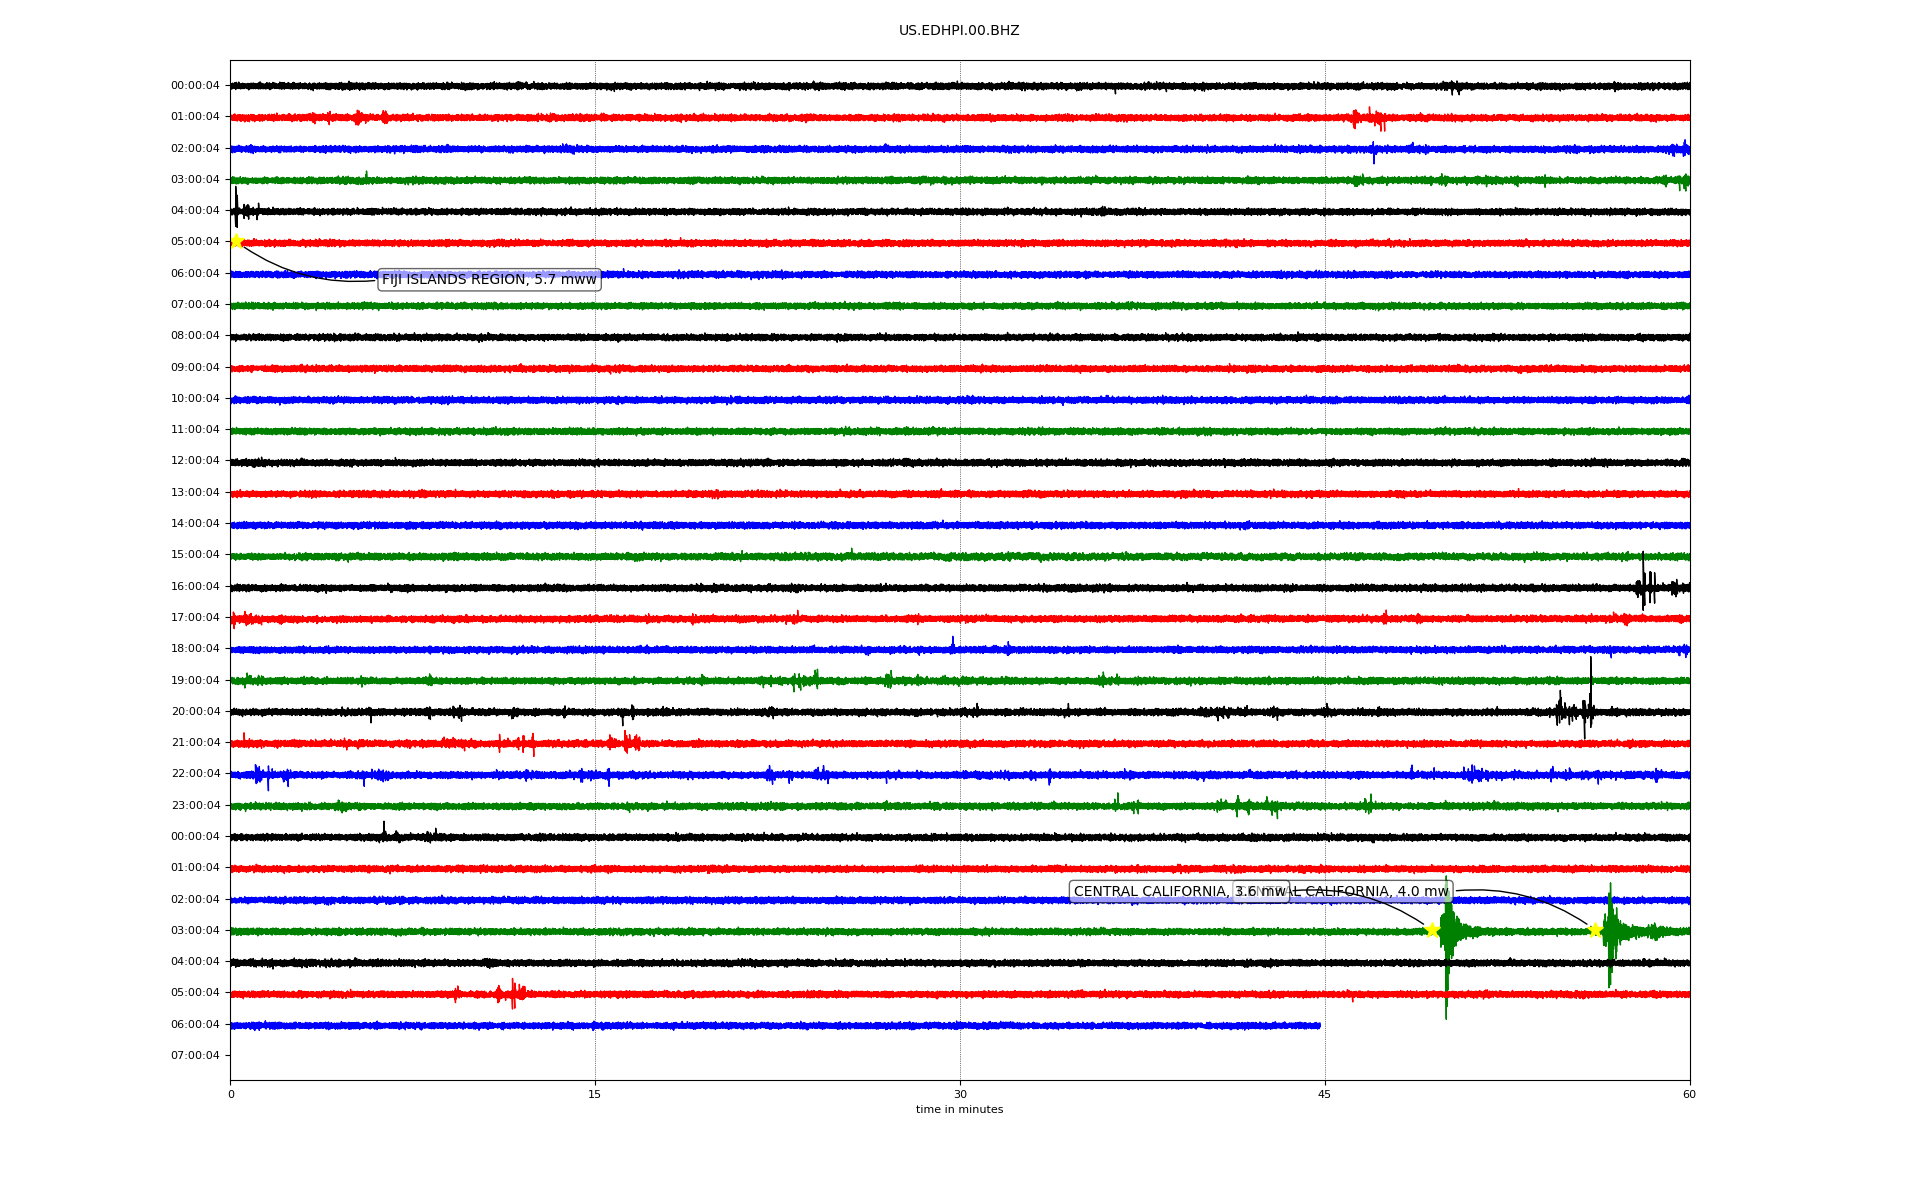This screenshot has height=1200, width=1920.
Task: Click the FIJI ISLANDS REGION 5.7 mww label
Action: click(489, 280)
